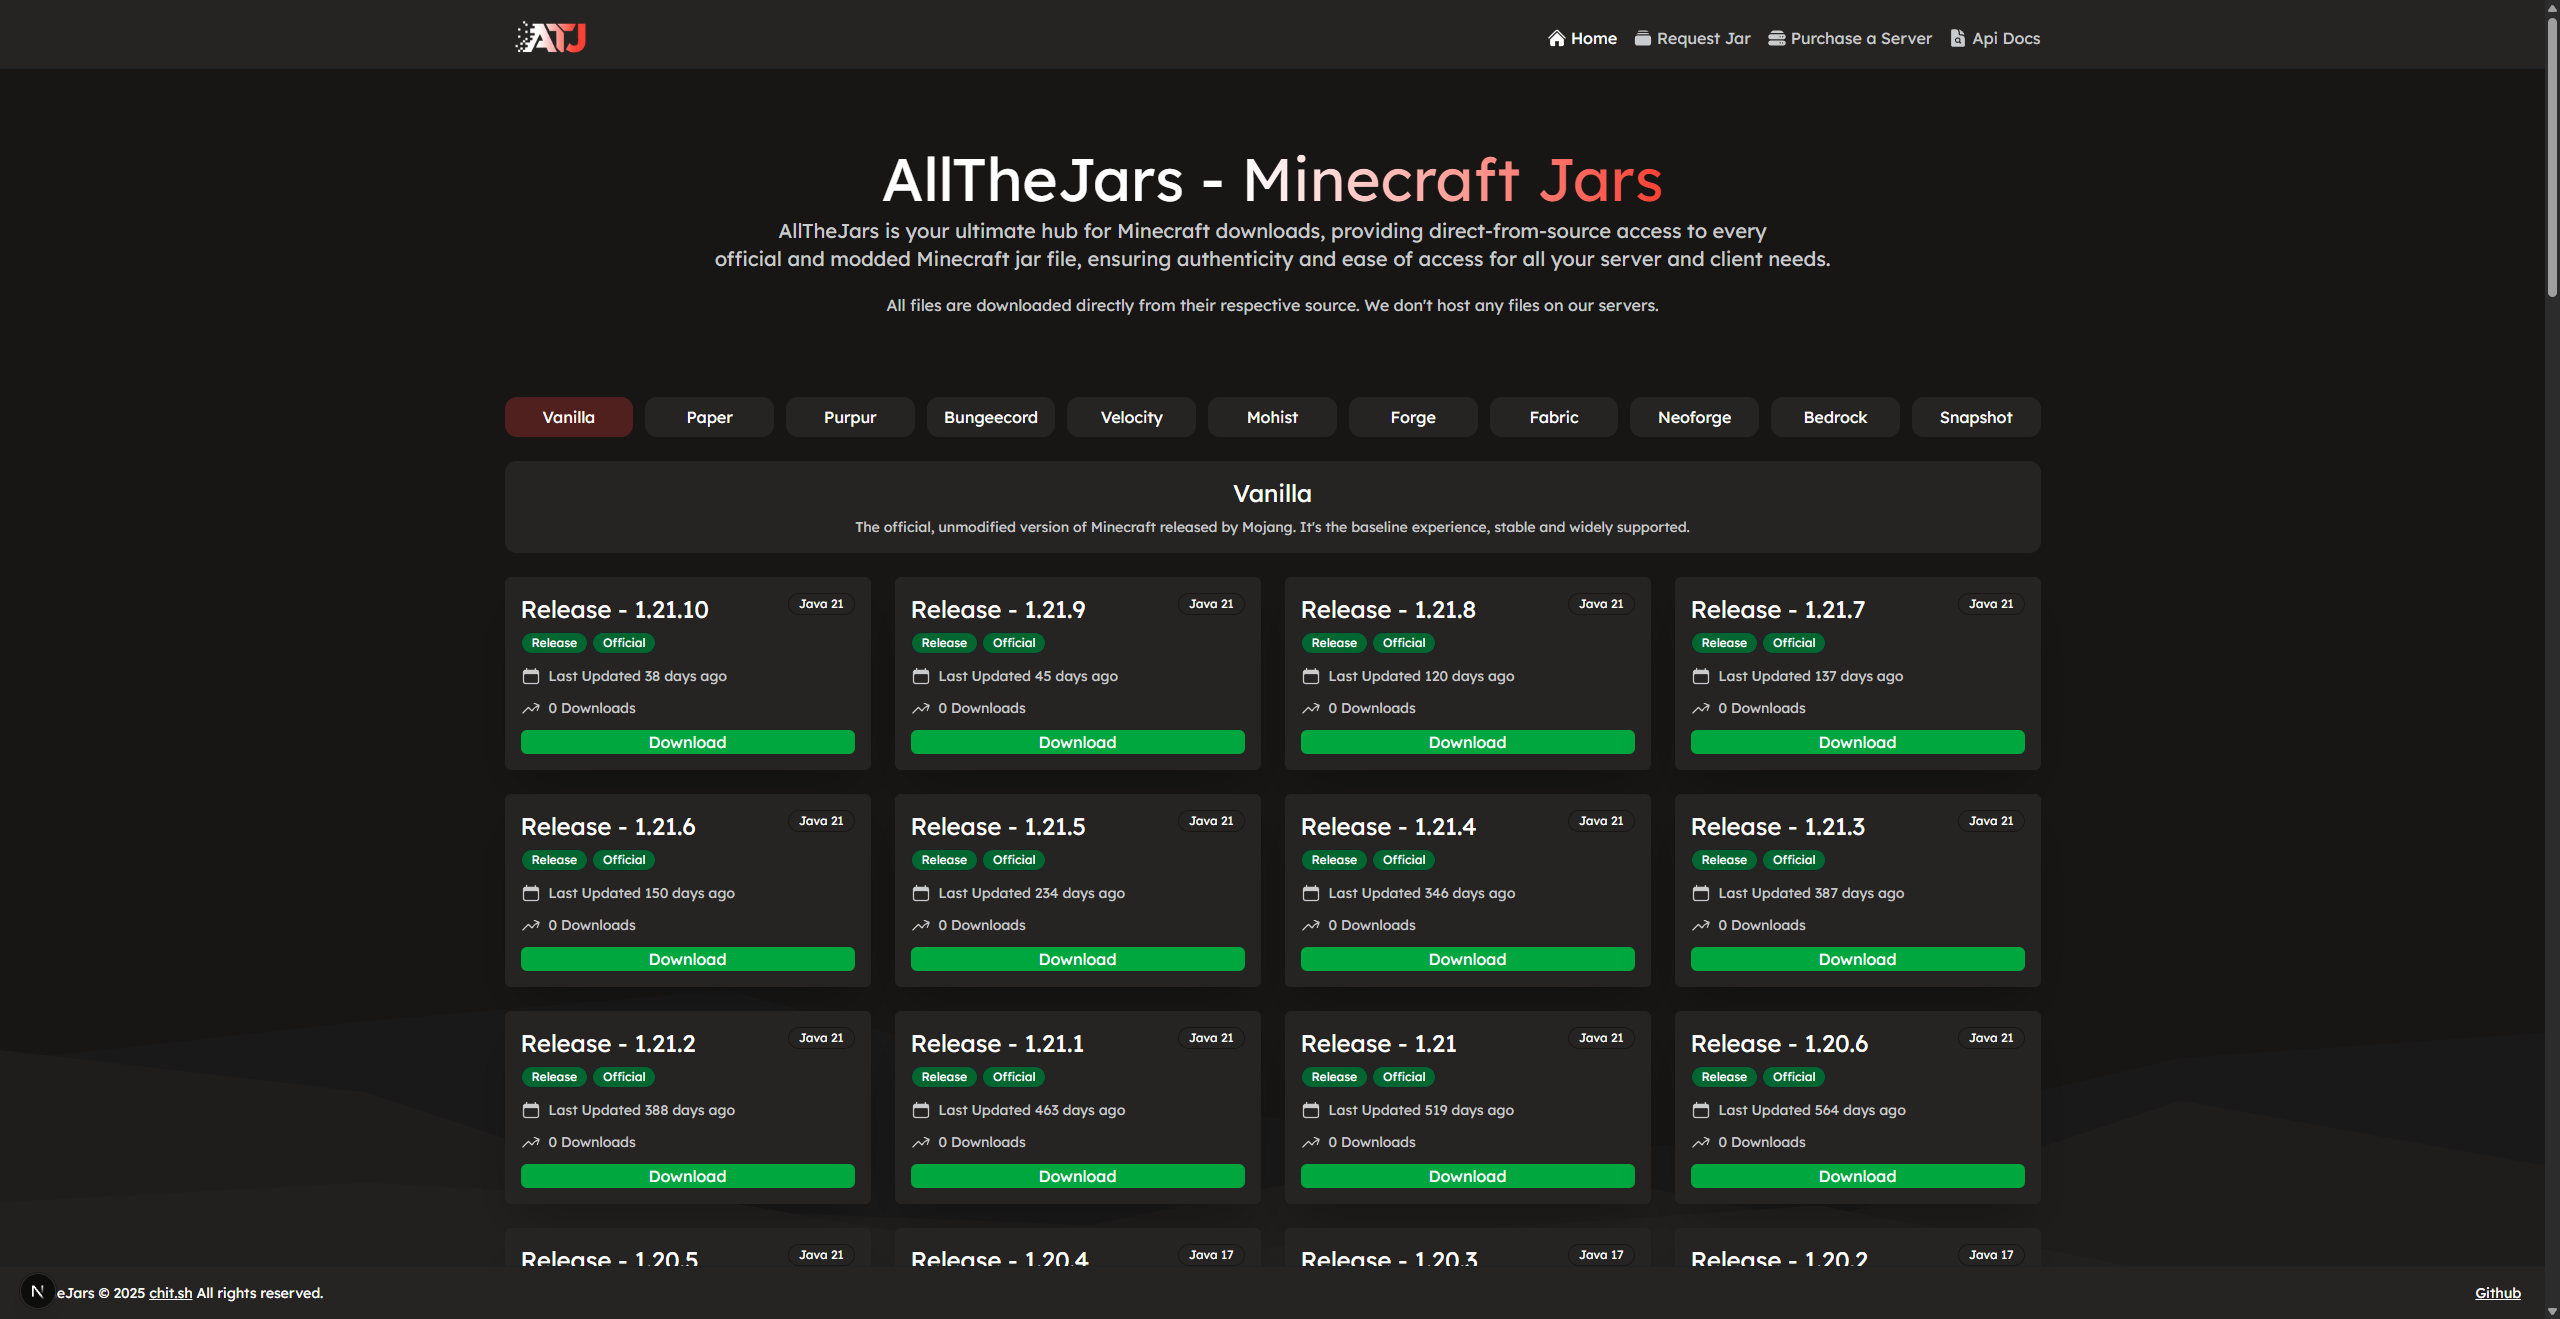This screenshot has height=1319, width=2560.
Task: Click the Purchase a Server icon
Action: (1776, 38)
